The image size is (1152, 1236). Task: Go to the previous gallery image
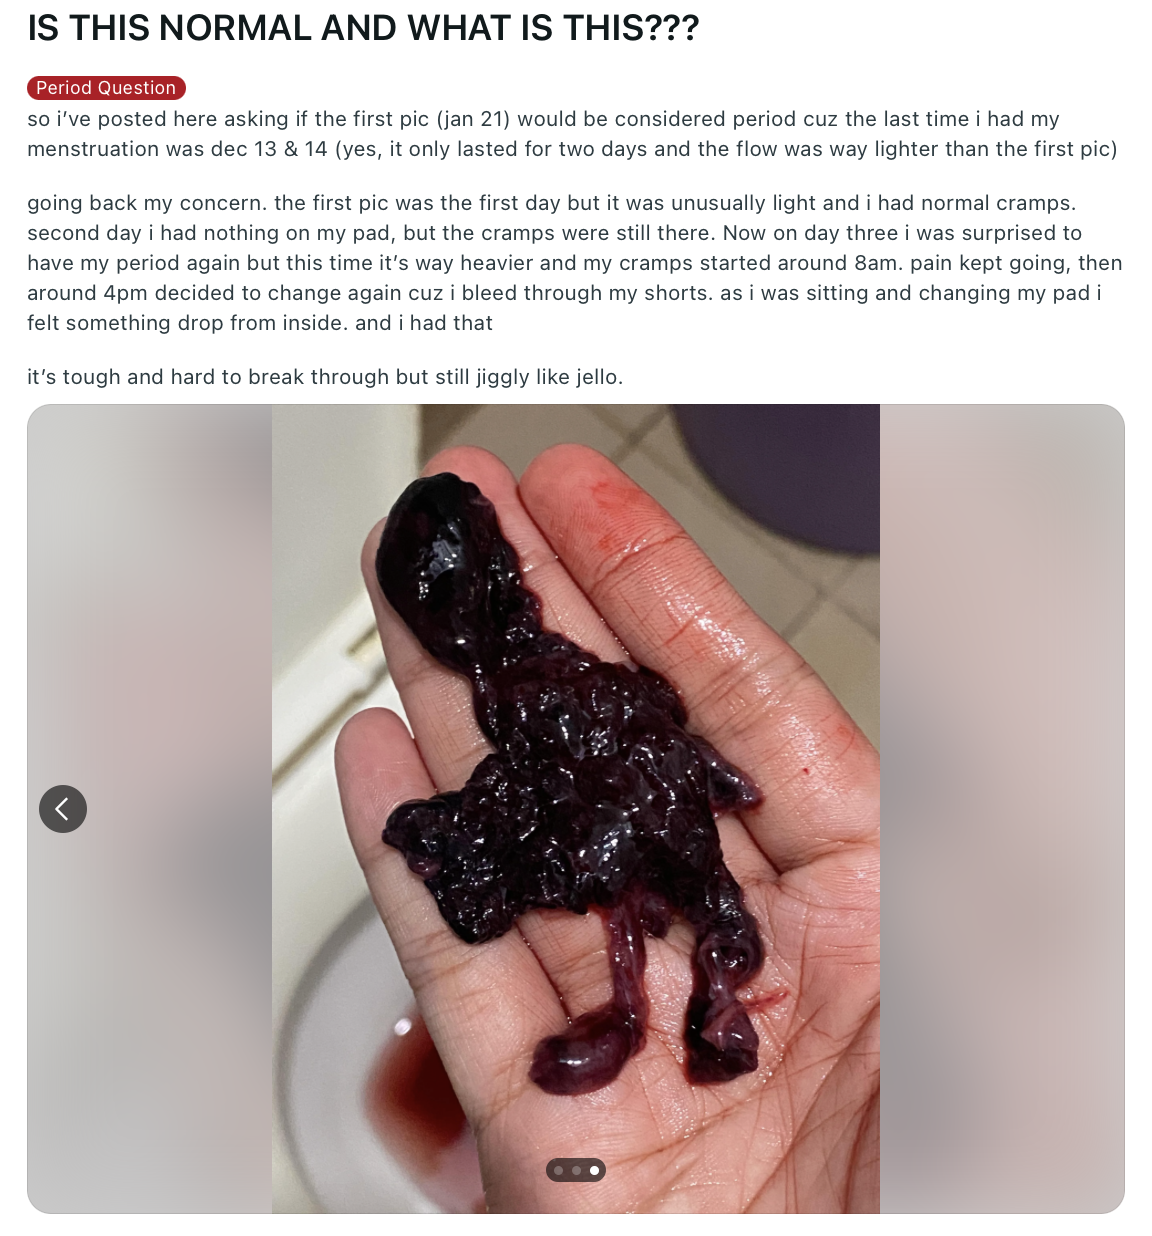click(x=63, y=808)
